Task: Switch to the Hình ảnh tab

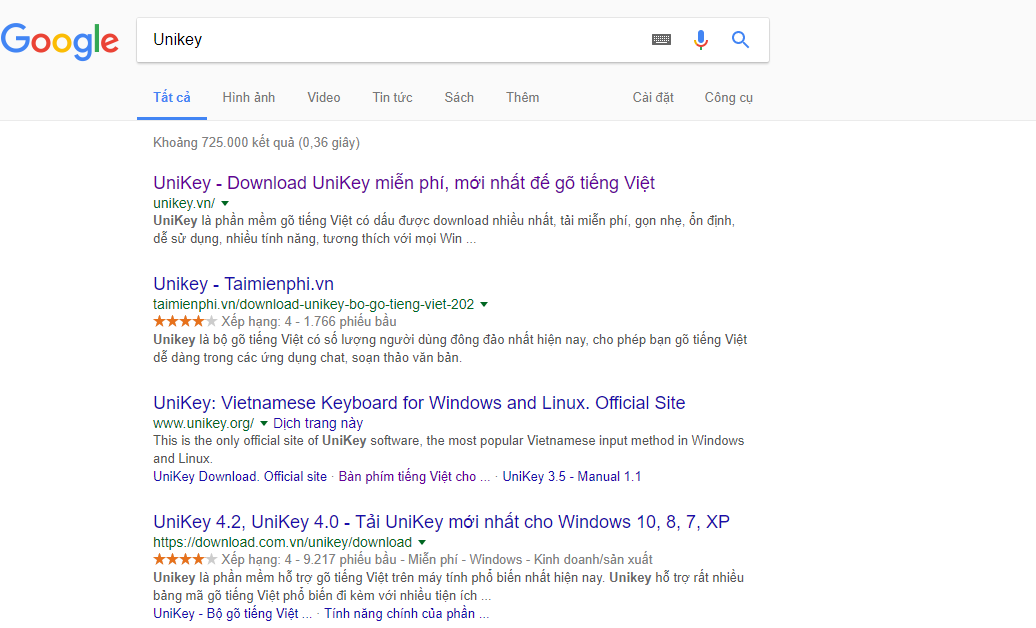Action: (x=248, y=98)
